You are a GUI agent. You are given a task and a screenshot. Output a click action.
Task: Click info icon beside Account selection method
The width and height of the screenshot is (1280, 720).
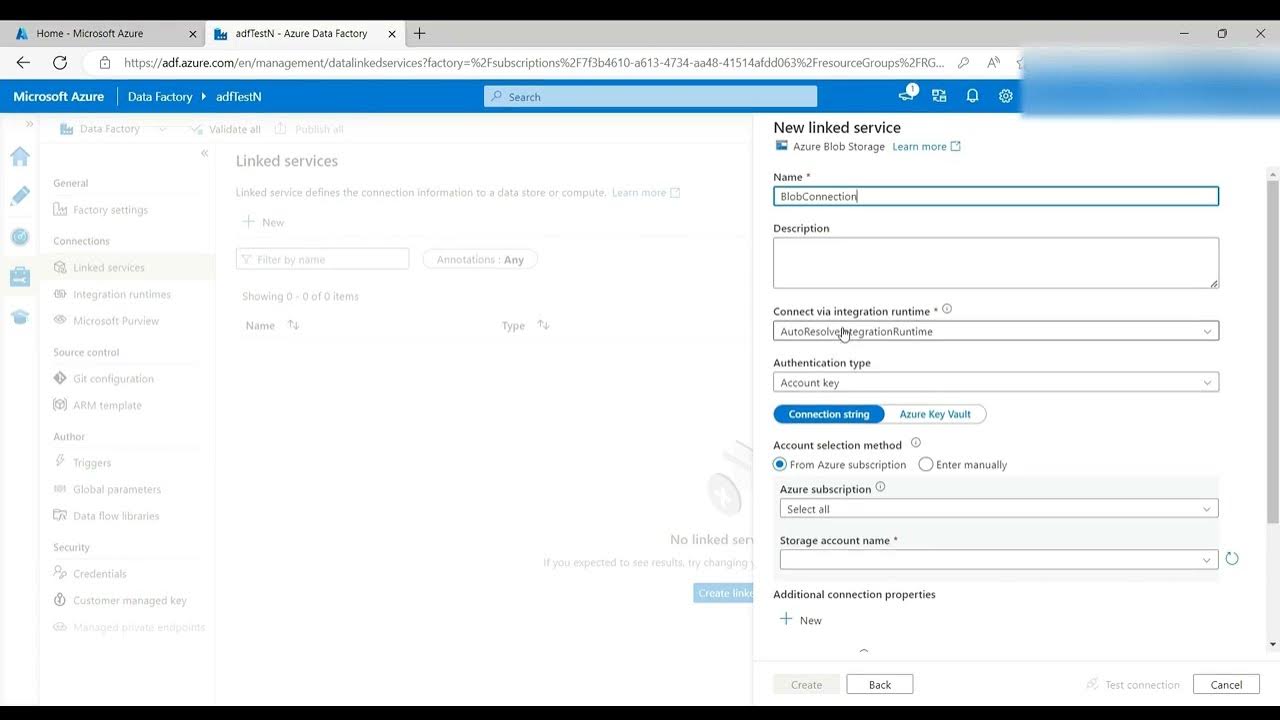(915, 443)
